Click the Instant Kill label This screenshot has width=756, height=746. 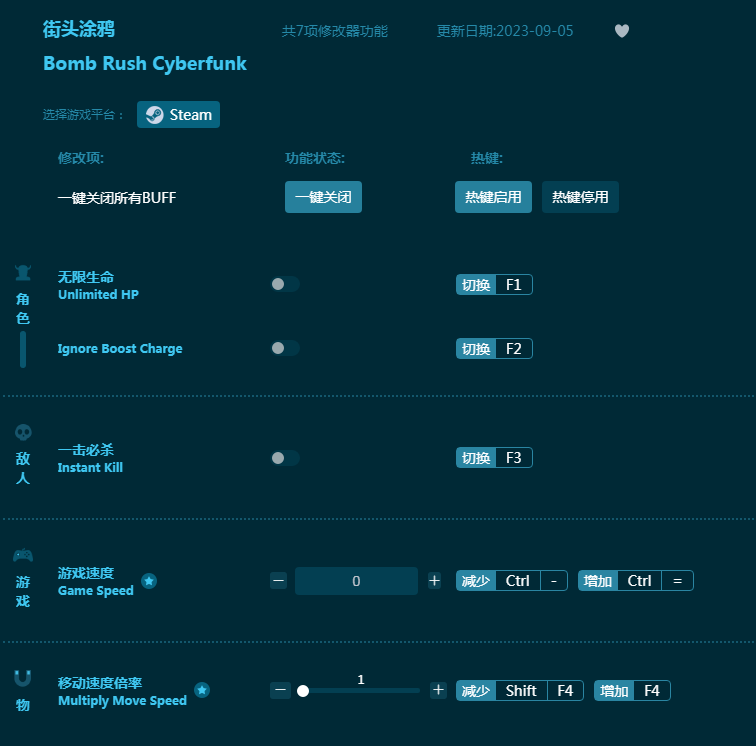[x=90, y=467]
